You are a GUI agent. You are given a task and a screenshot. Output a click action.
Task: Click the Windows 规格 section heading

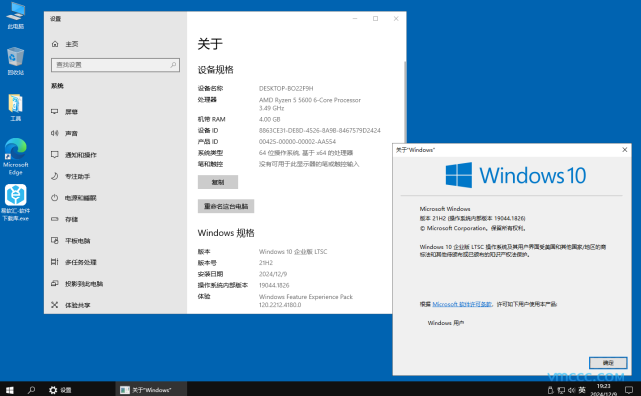pos(226,233)
